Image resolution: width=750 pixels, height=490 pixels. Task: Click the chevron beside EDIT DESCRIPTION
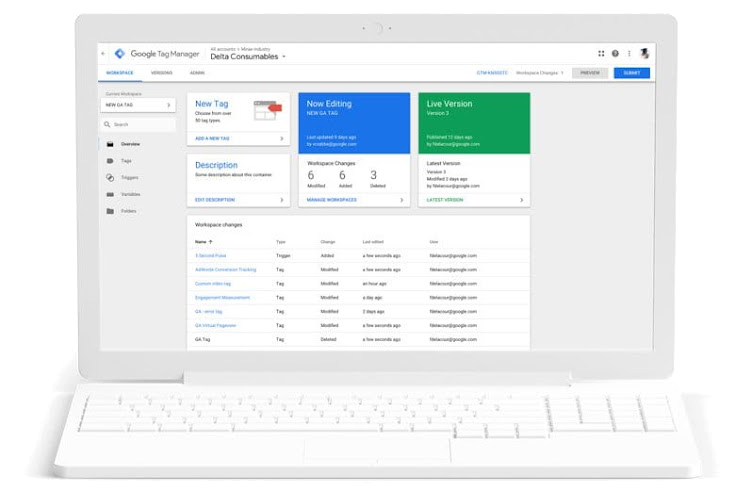[282, 200]
